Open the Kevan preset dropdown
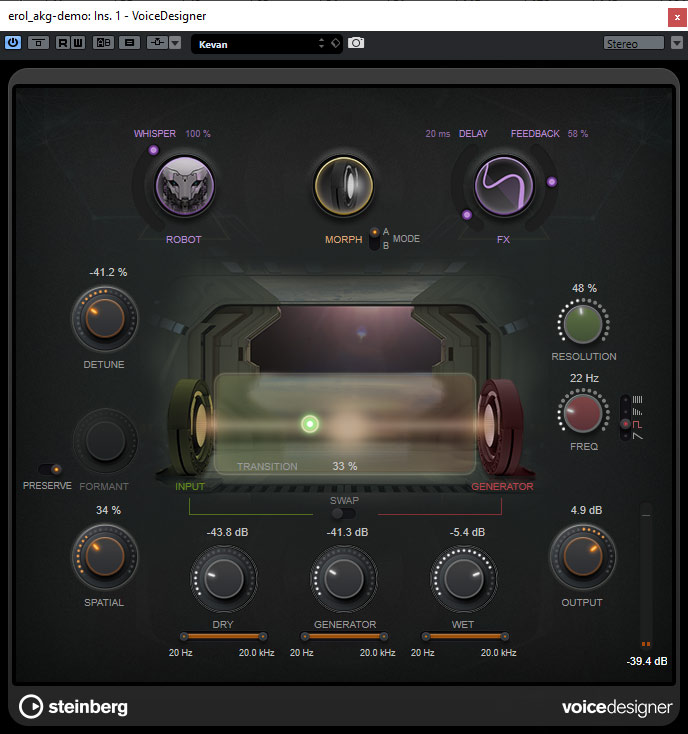The image size is (688, 734). click(260, 43)
